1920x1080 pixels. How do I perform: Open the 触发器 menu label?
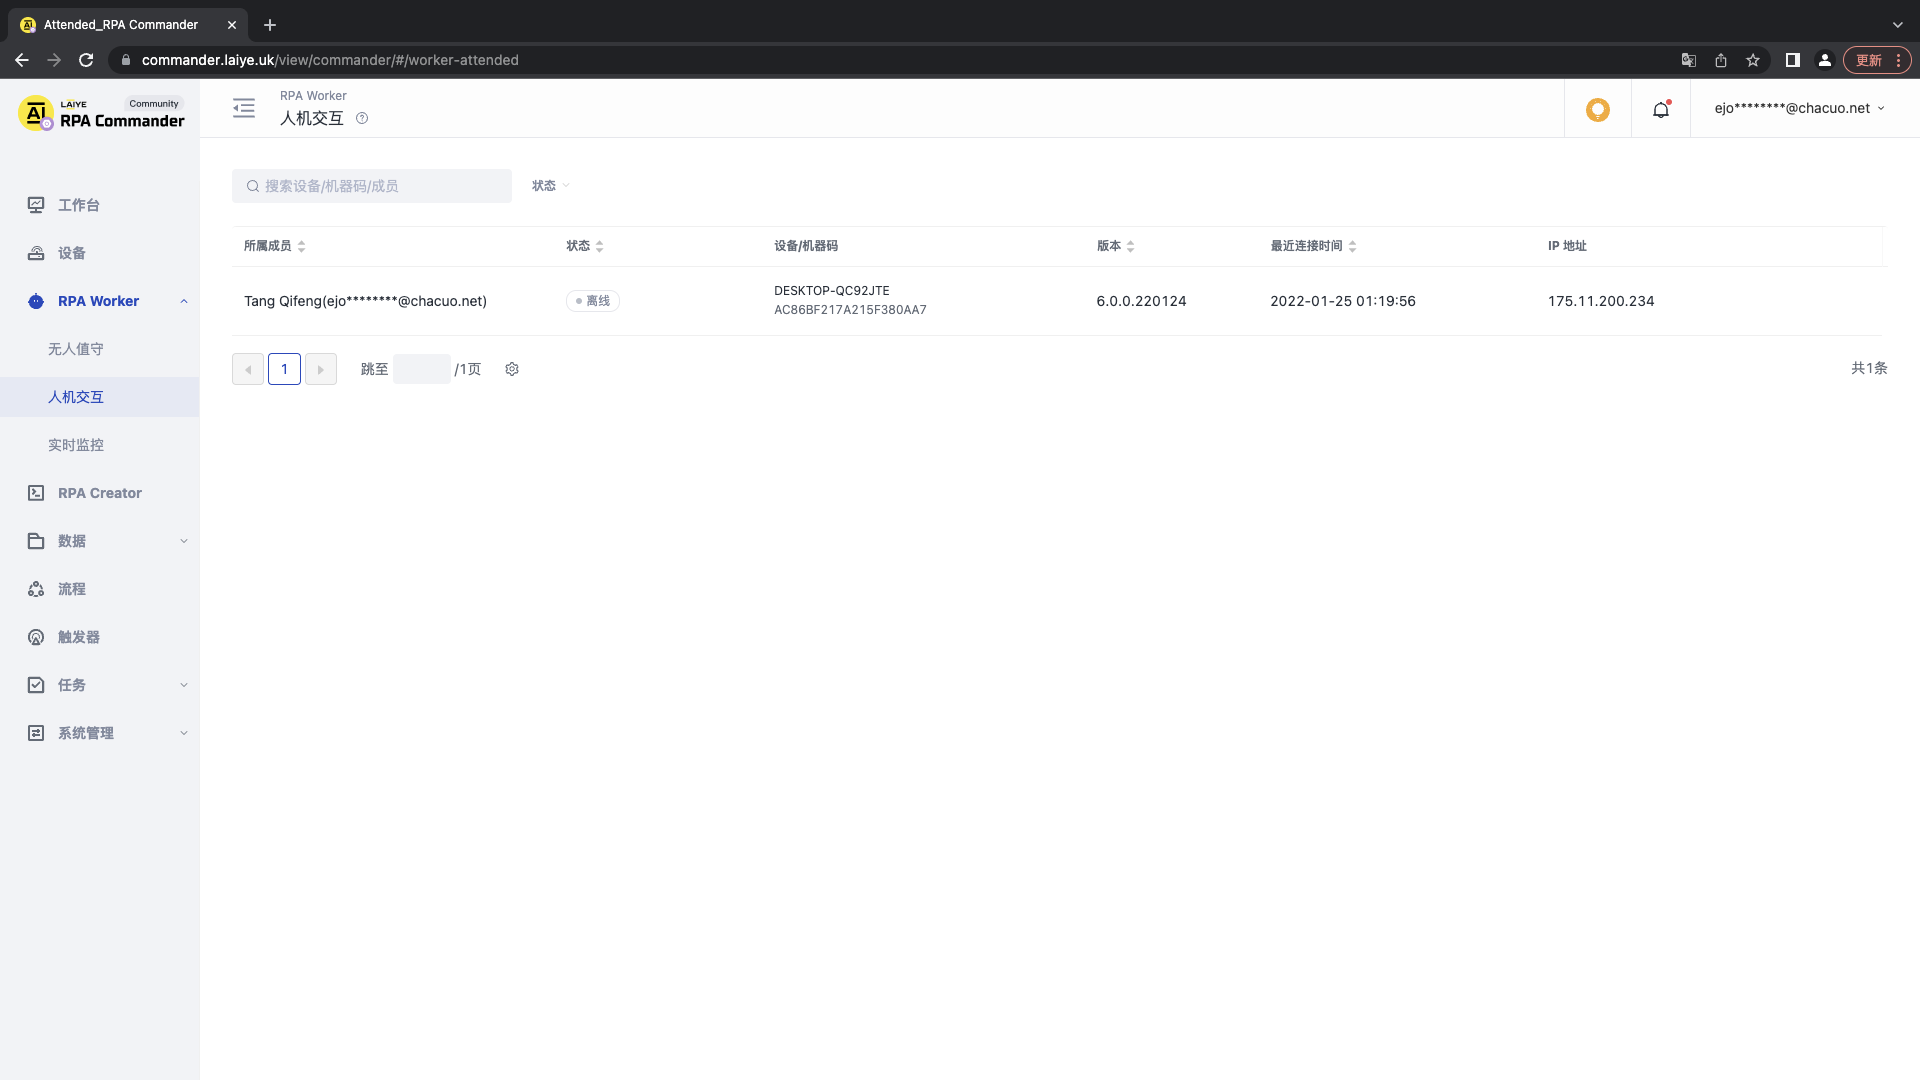(78, 637)
